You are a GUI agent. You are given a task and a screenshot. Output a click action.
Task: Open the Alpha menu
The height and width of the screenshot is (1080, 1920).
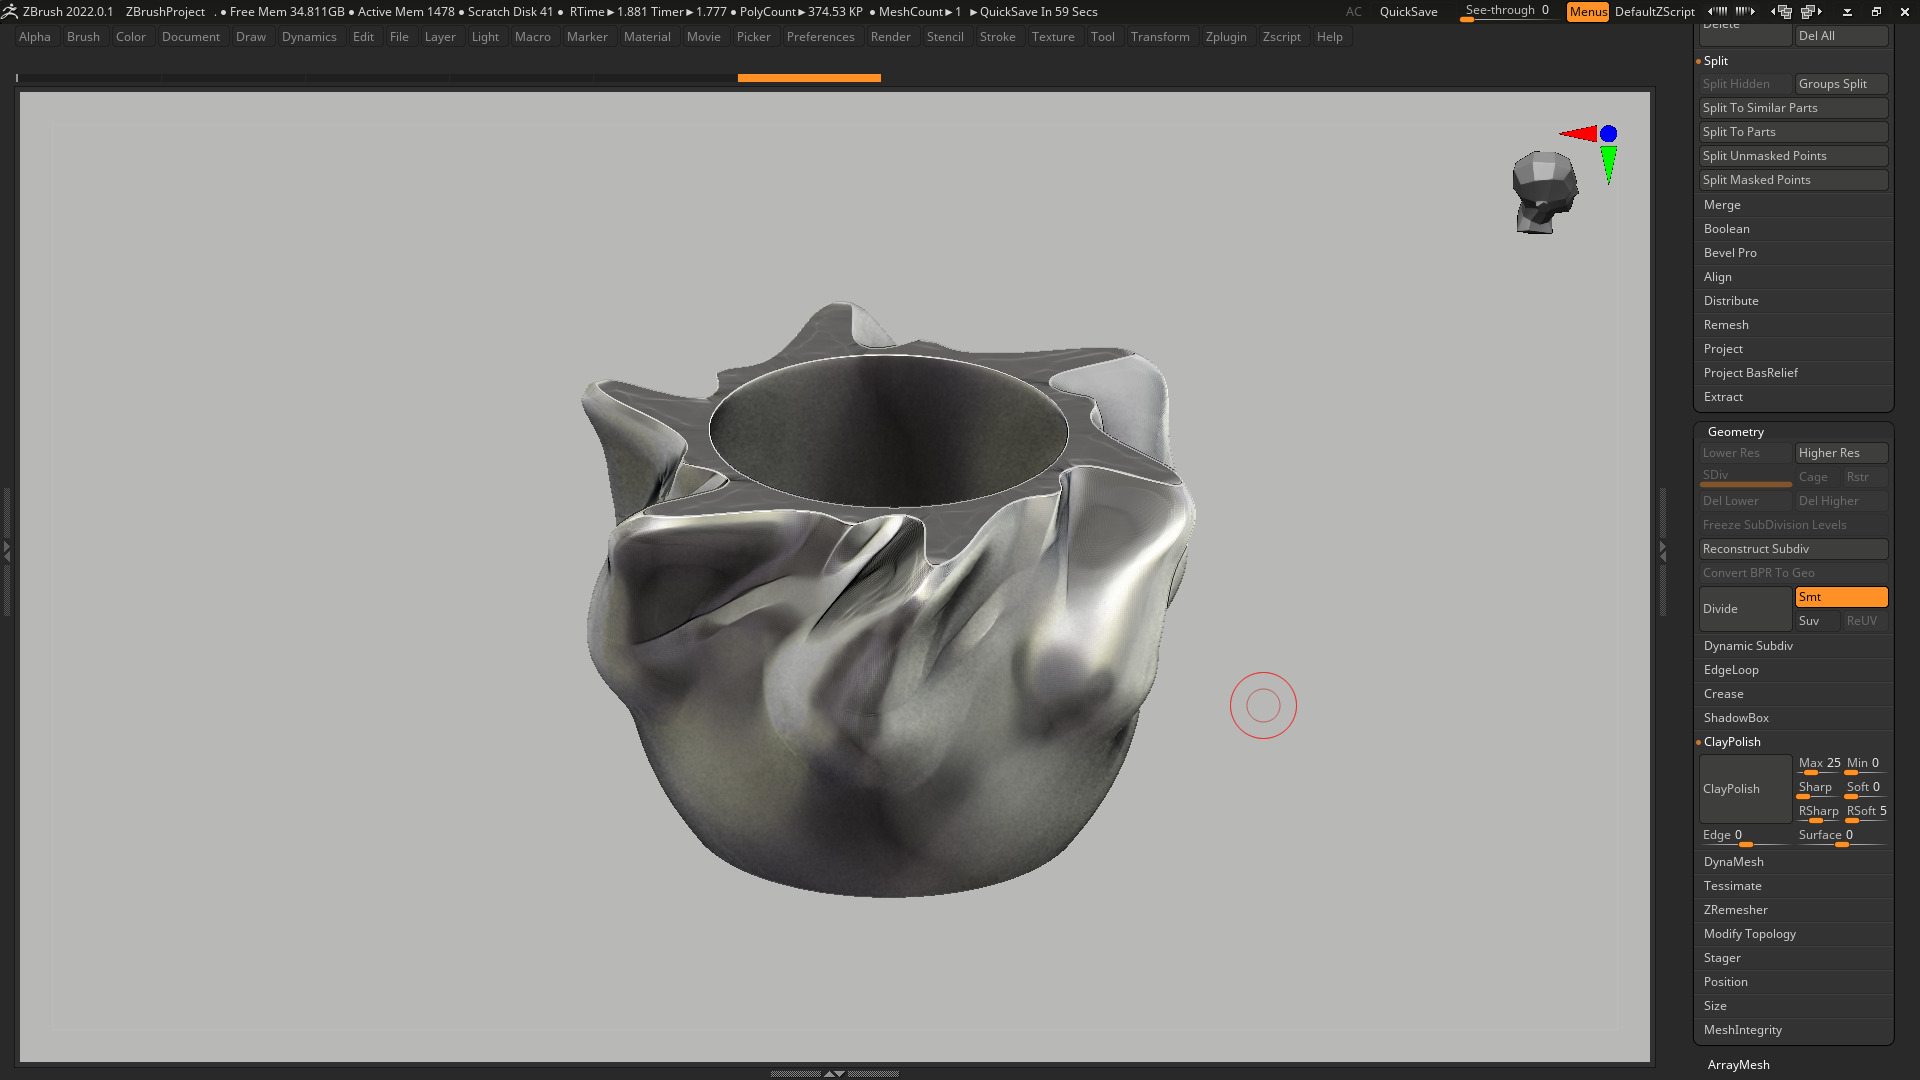35,37
